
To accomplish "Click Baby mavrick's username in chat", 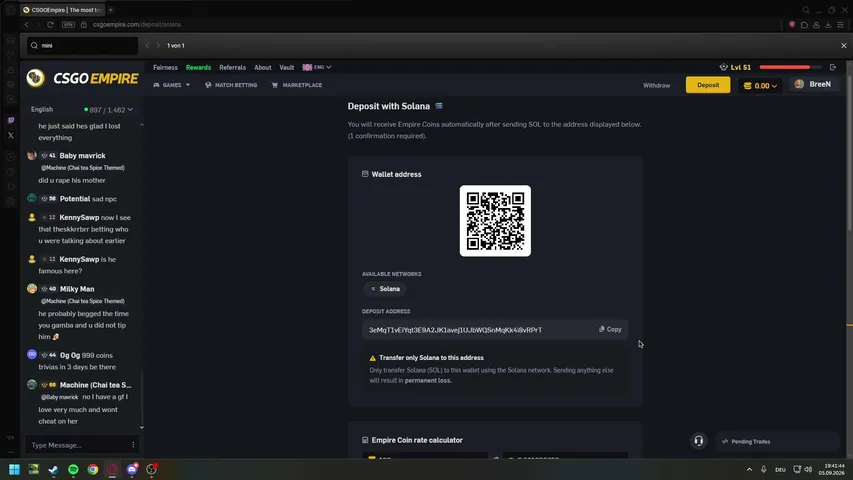I will coord(82,156).
